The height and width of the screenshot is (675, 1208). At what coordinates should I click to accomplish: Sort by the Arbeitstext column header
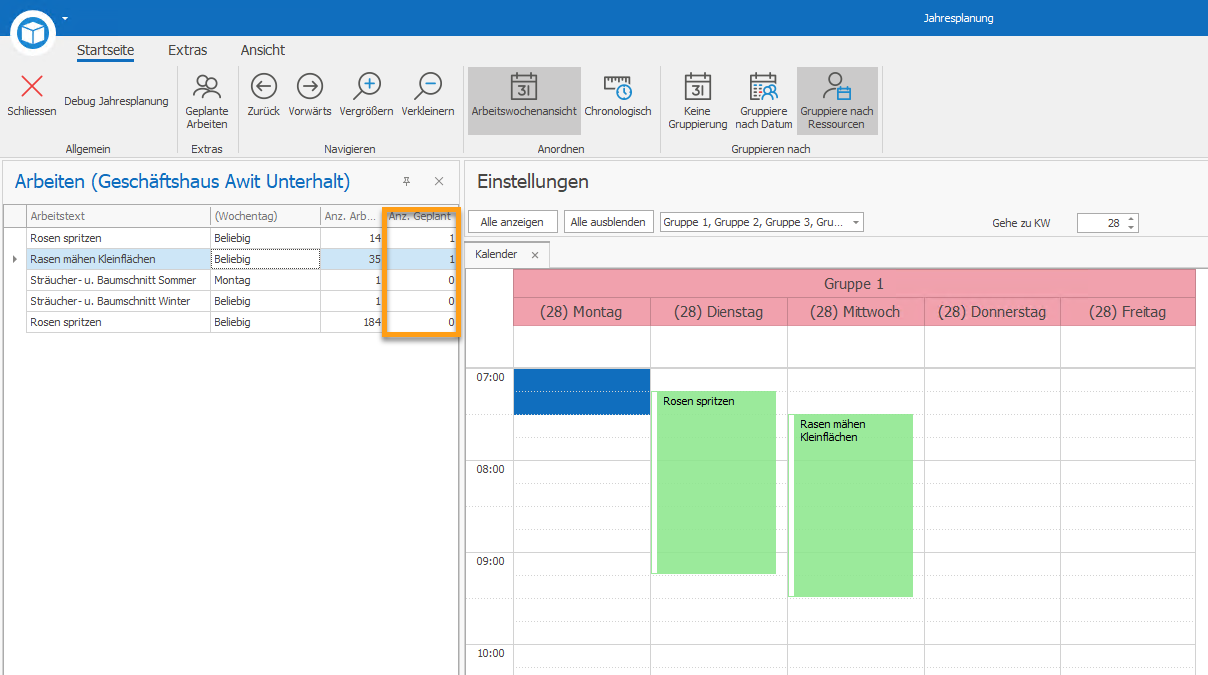(118, 216)
